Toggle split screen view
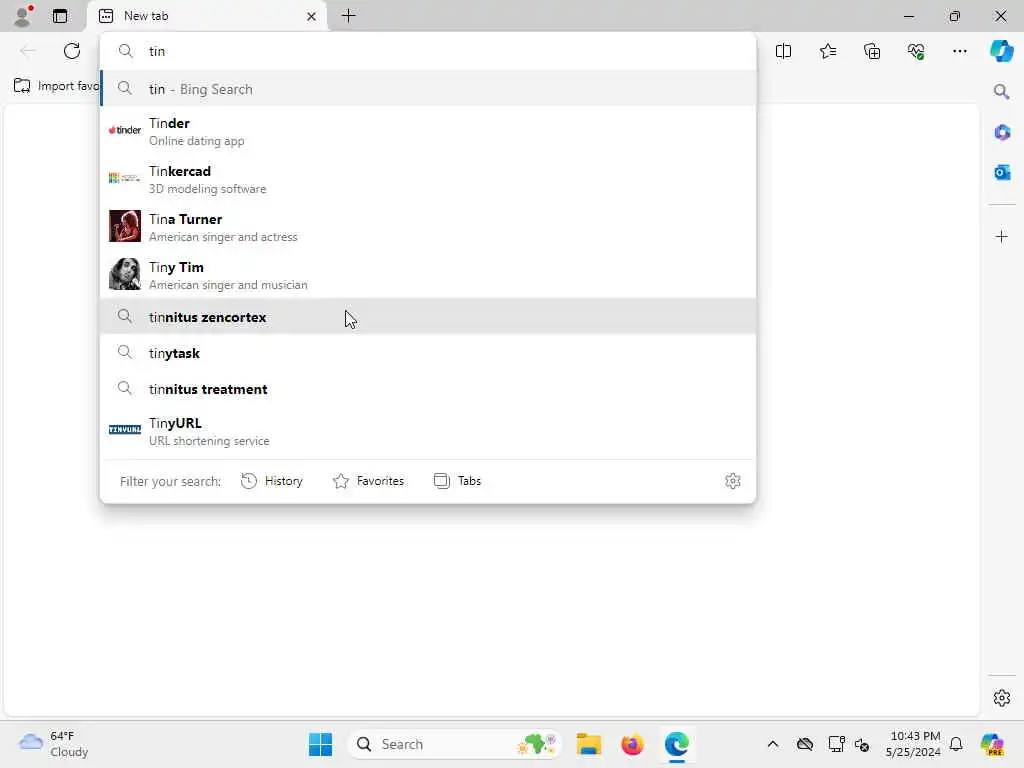Image resolution: width=1024 pixels, height=768 pixels. (x=783, y=51)
